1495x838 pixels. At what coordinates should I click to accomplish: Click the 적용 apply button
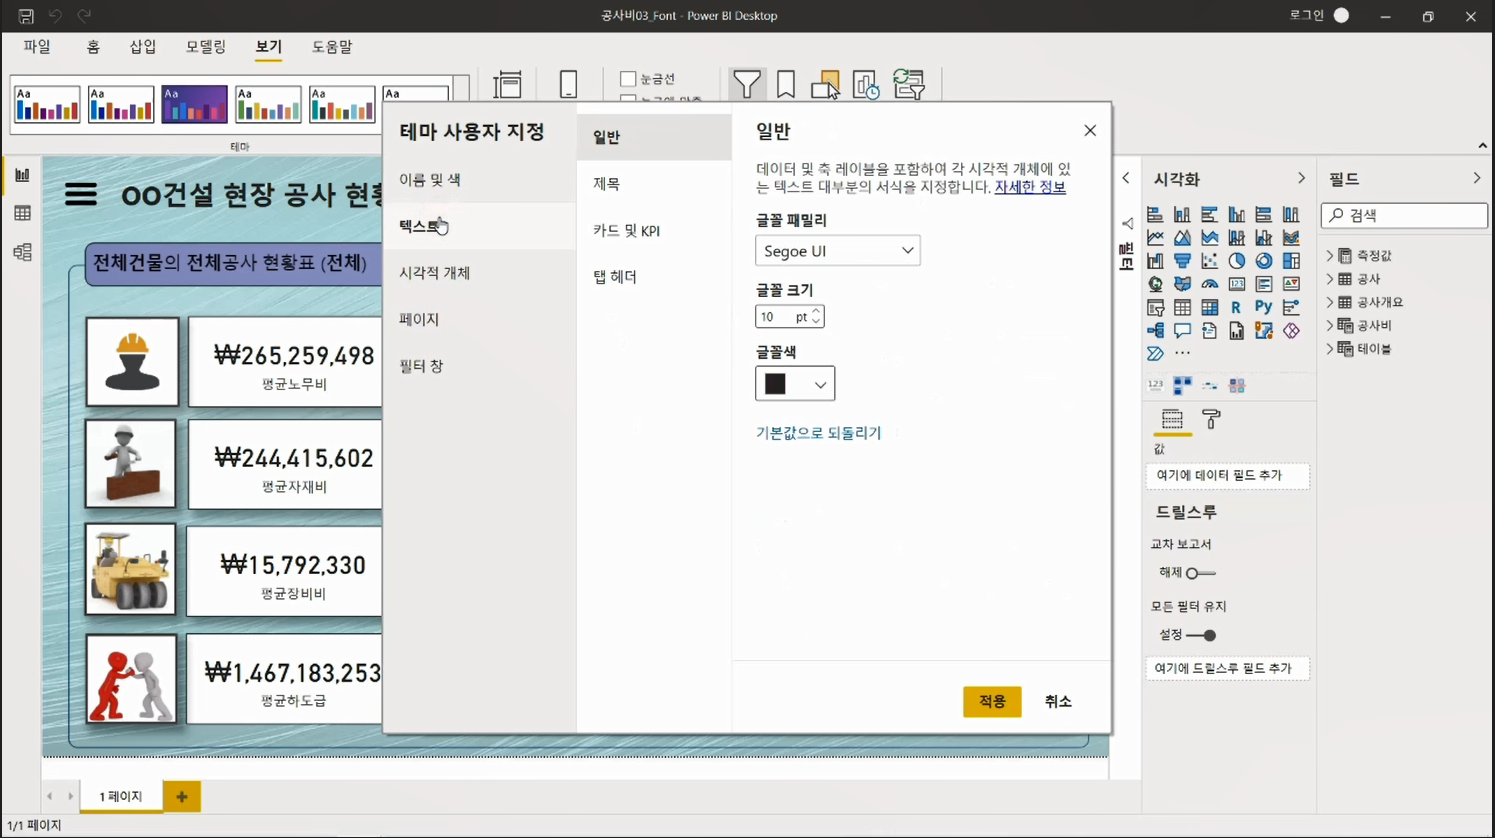click(992, 701)
